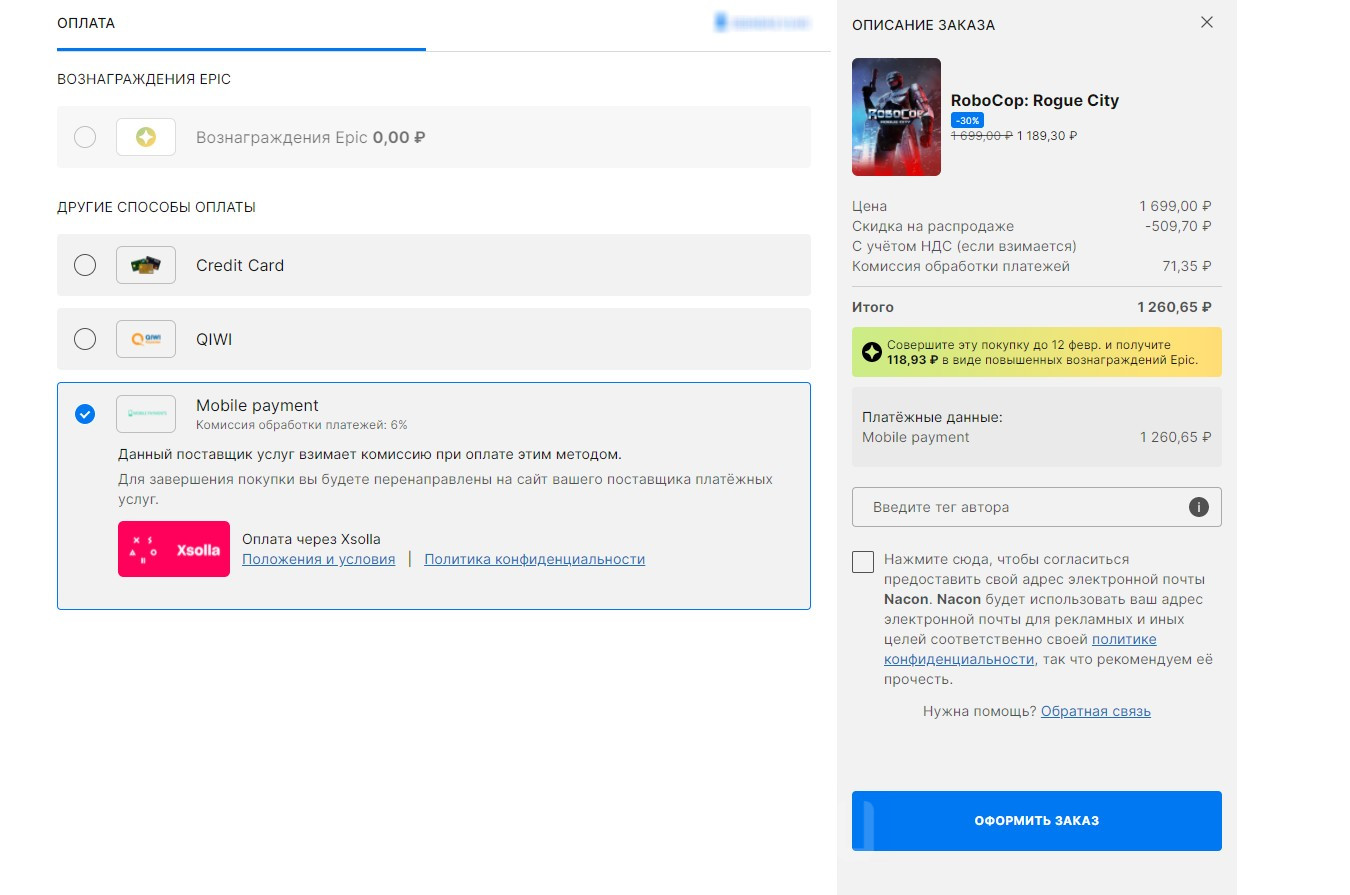Check the Nacon email sharing checkbox
Image resolution: width=1350 pixels, height=895 pixels.
863,561
